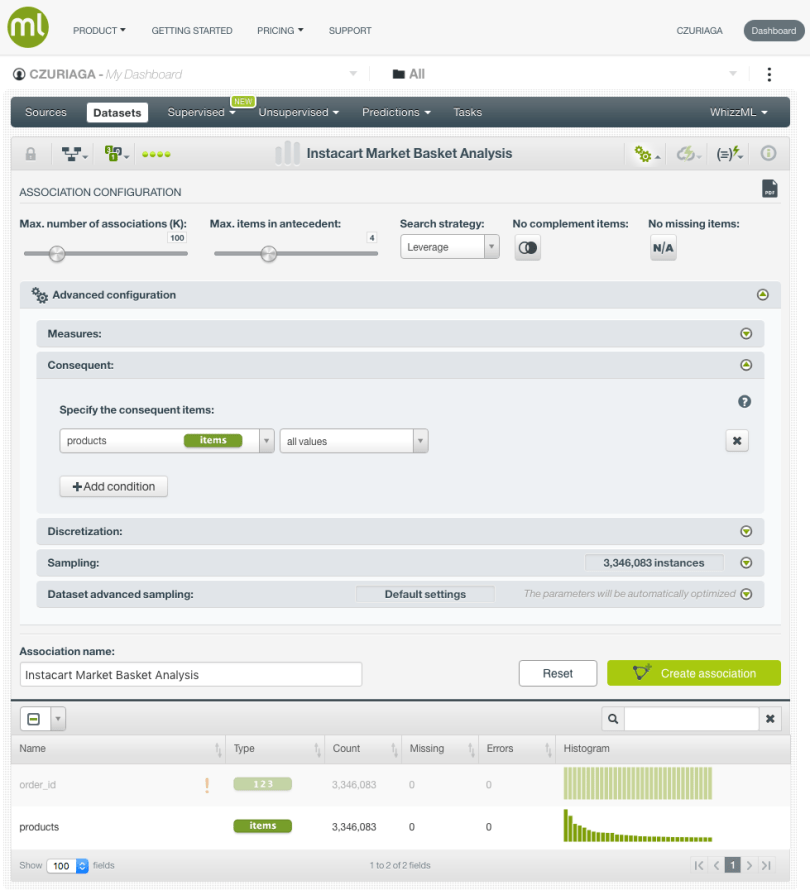
Task: Open the Supervised menu
Action: pos(201,113)
